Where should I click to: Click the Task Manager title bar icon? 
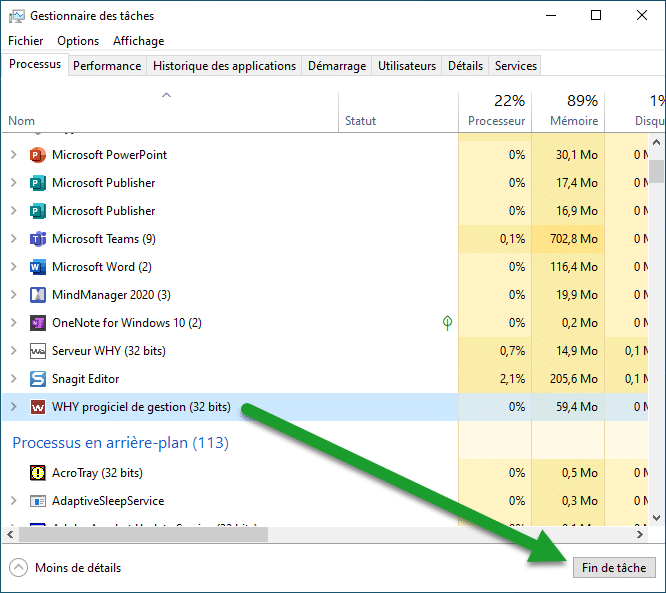[17, 16]
